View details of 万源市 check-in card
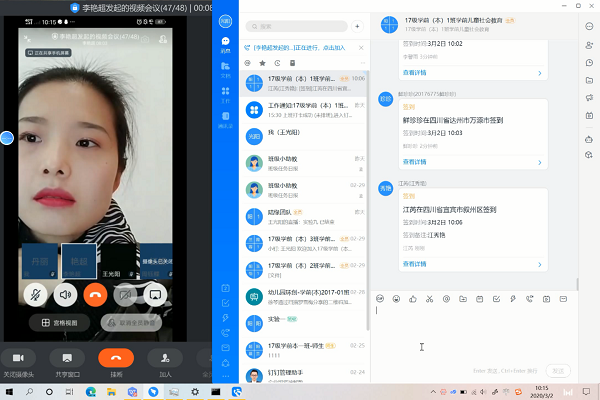 pos(414,162)
